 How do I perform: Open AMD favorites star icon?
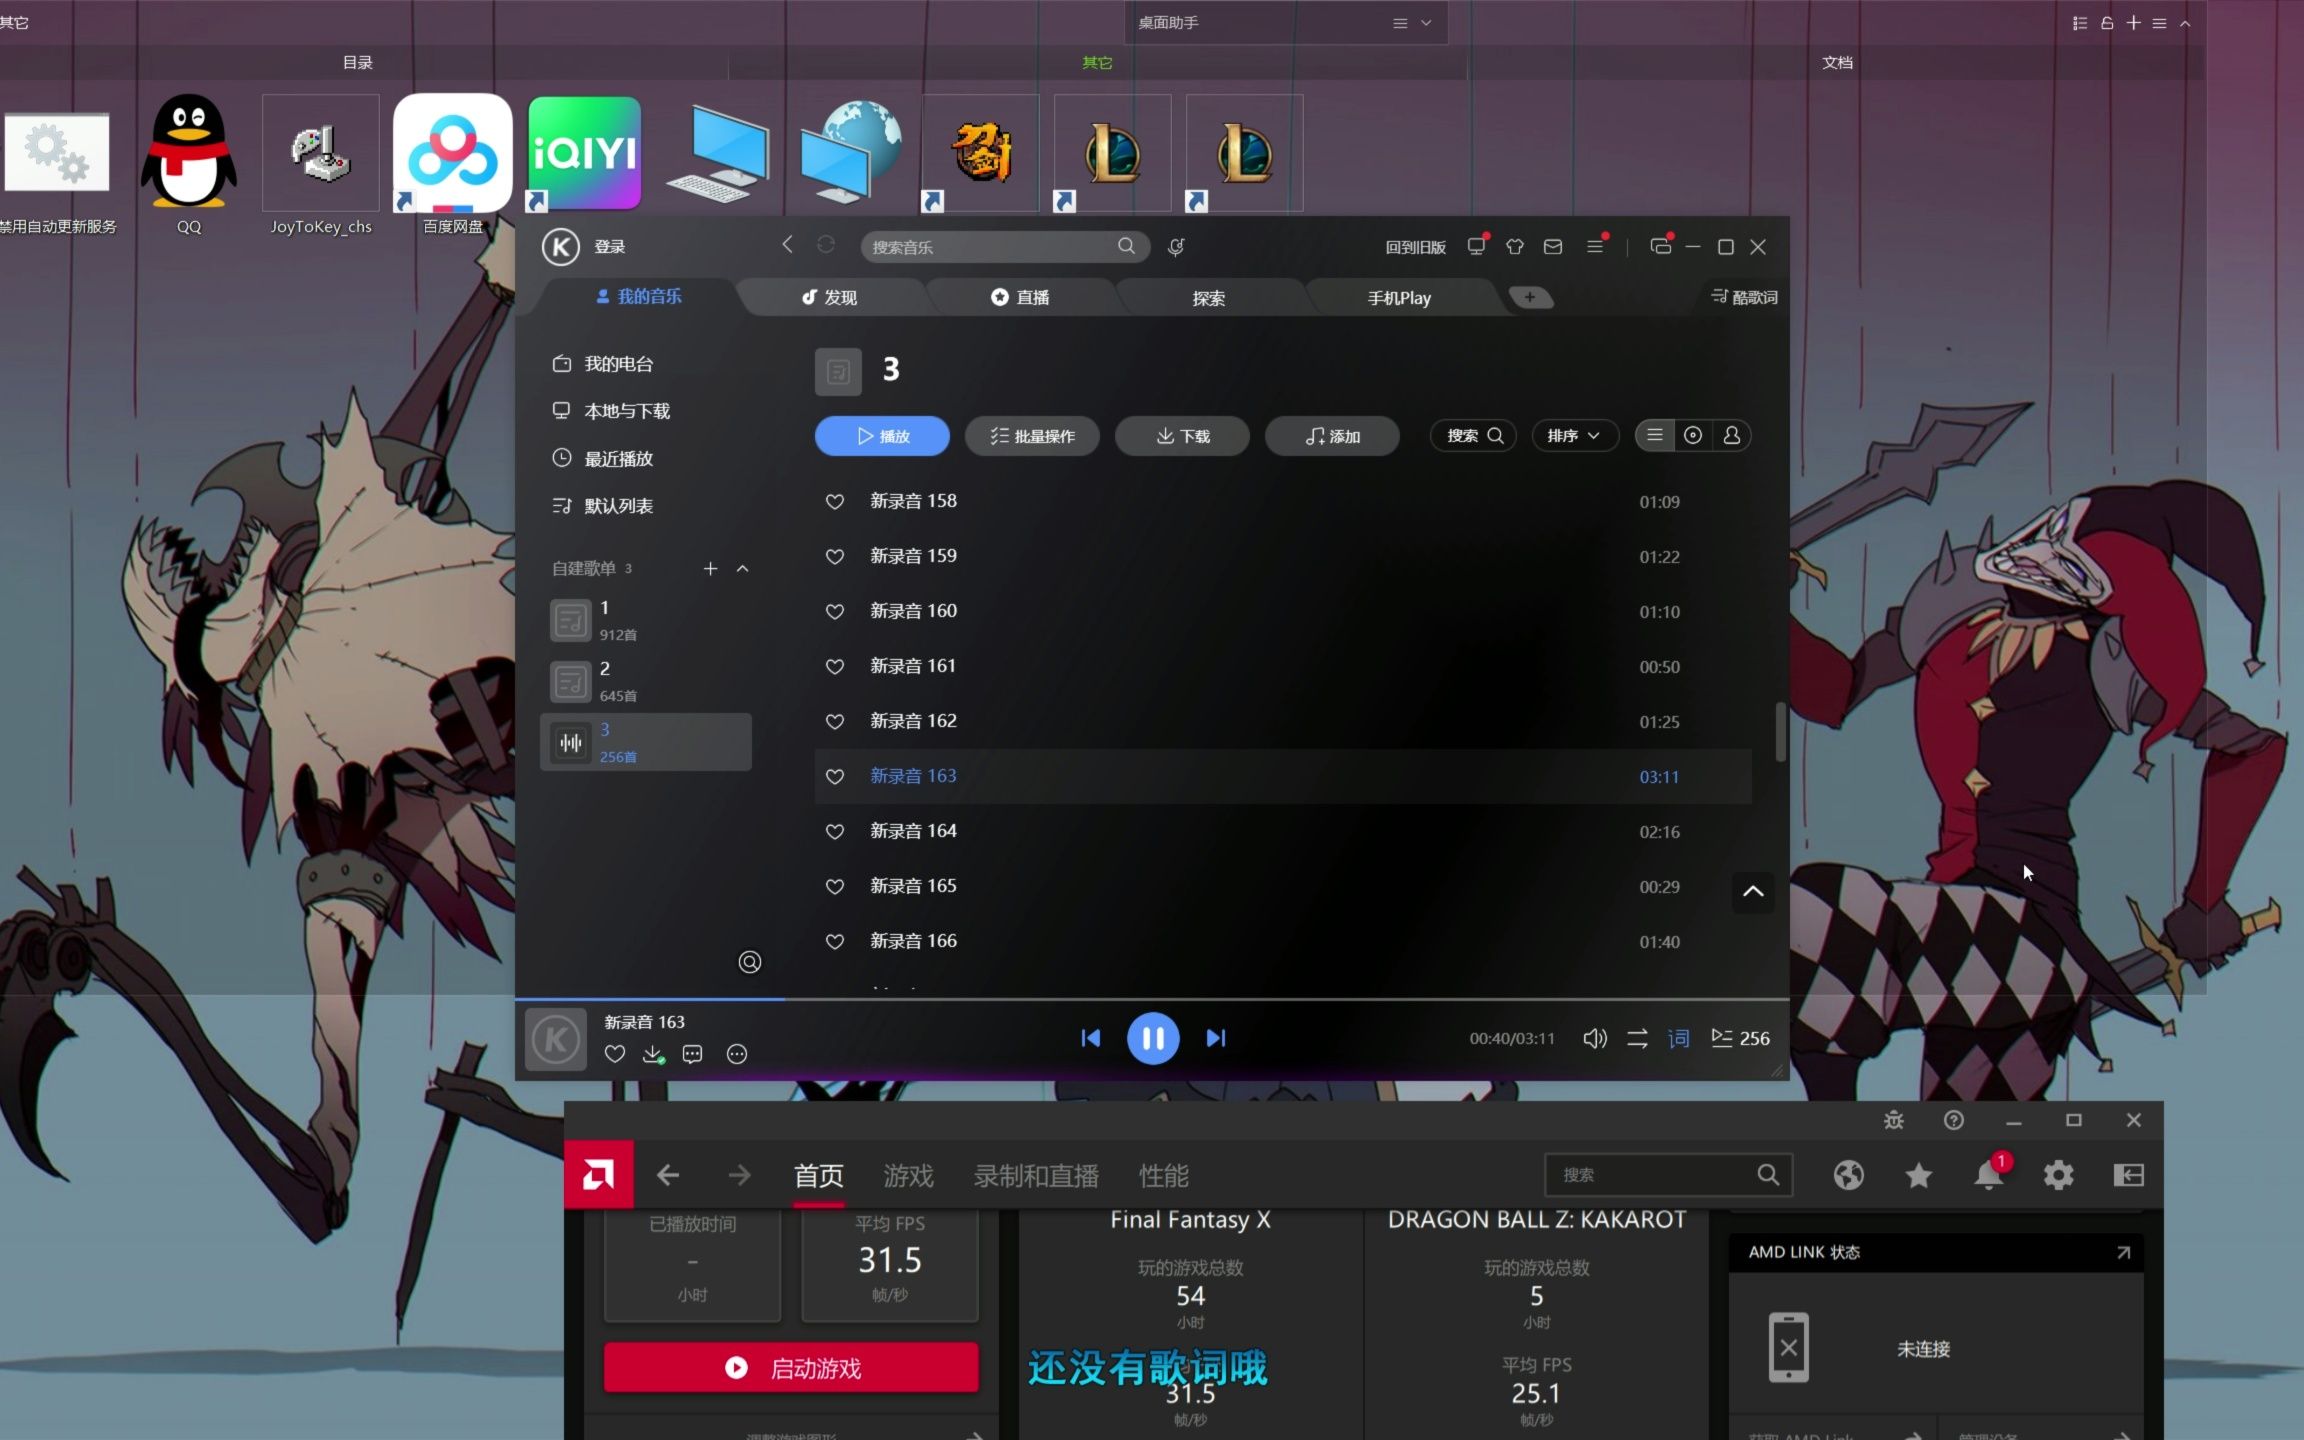coord(1919,1175)
